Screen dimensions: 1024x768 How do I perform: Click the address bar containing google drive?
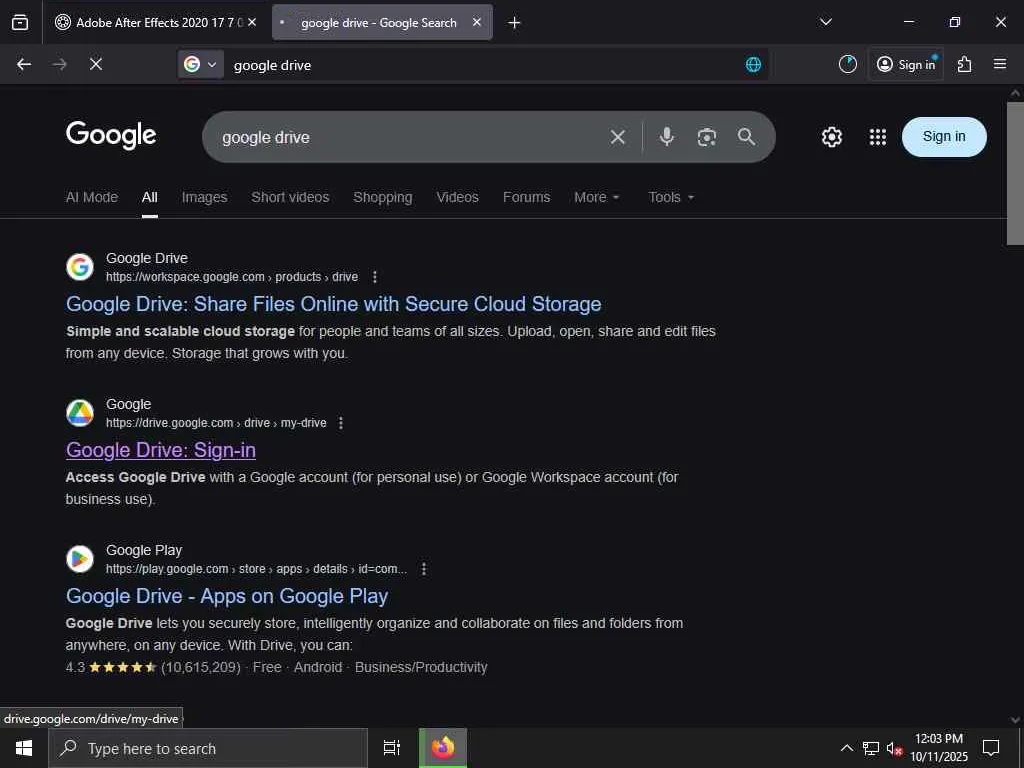[483, 65]
